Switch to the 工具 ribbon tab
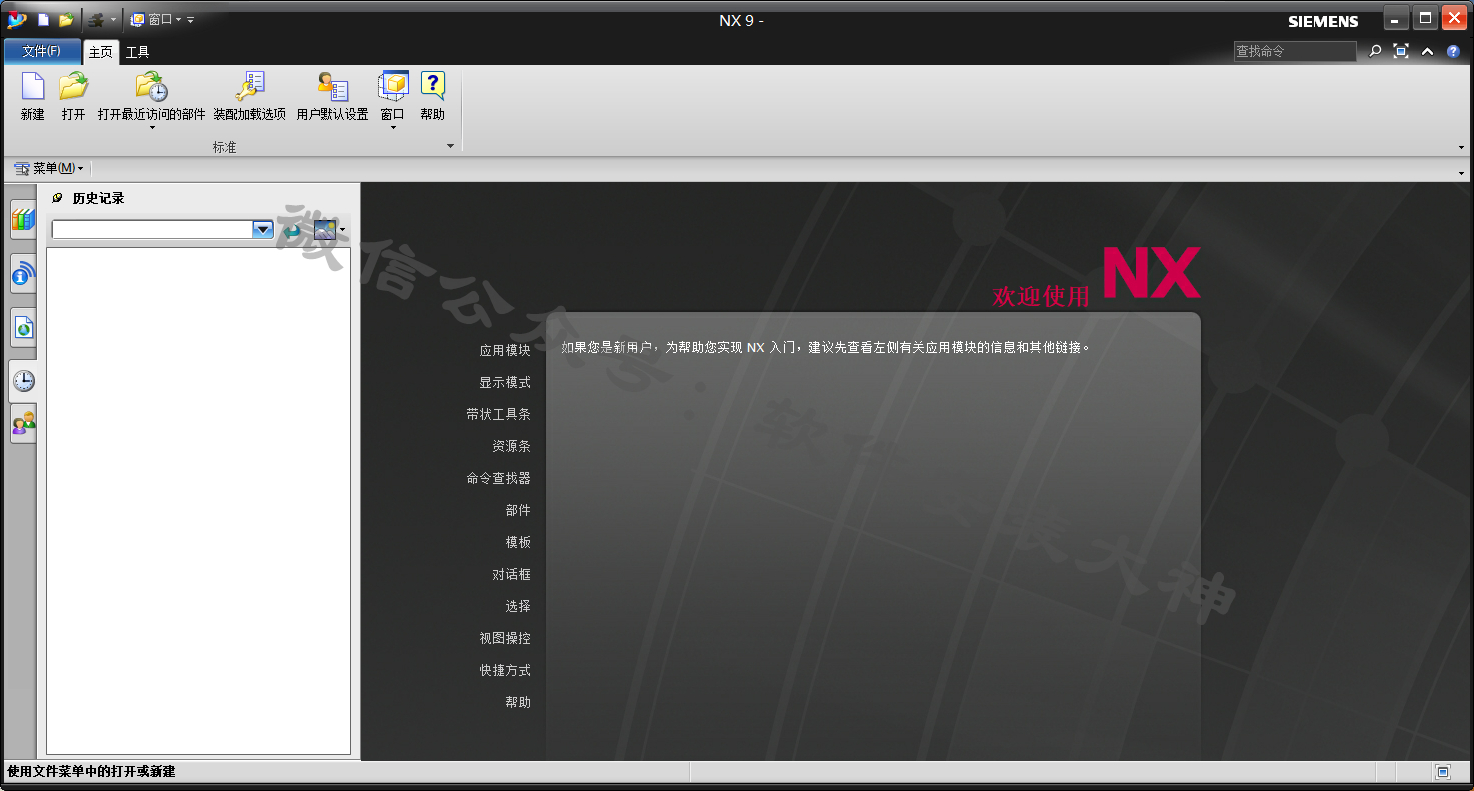This screenshot has width=1474, height=791. click(137, 52)
